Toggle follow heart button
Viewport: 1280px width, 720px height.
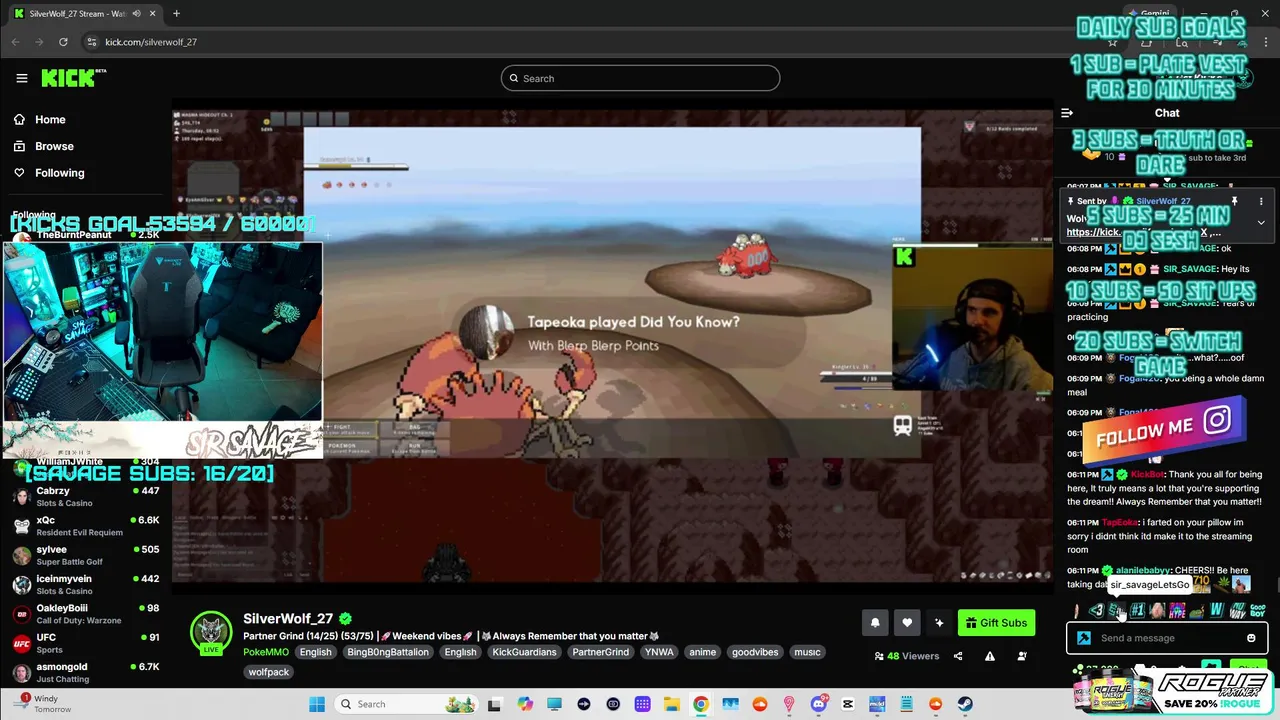[x=907, y=622]
